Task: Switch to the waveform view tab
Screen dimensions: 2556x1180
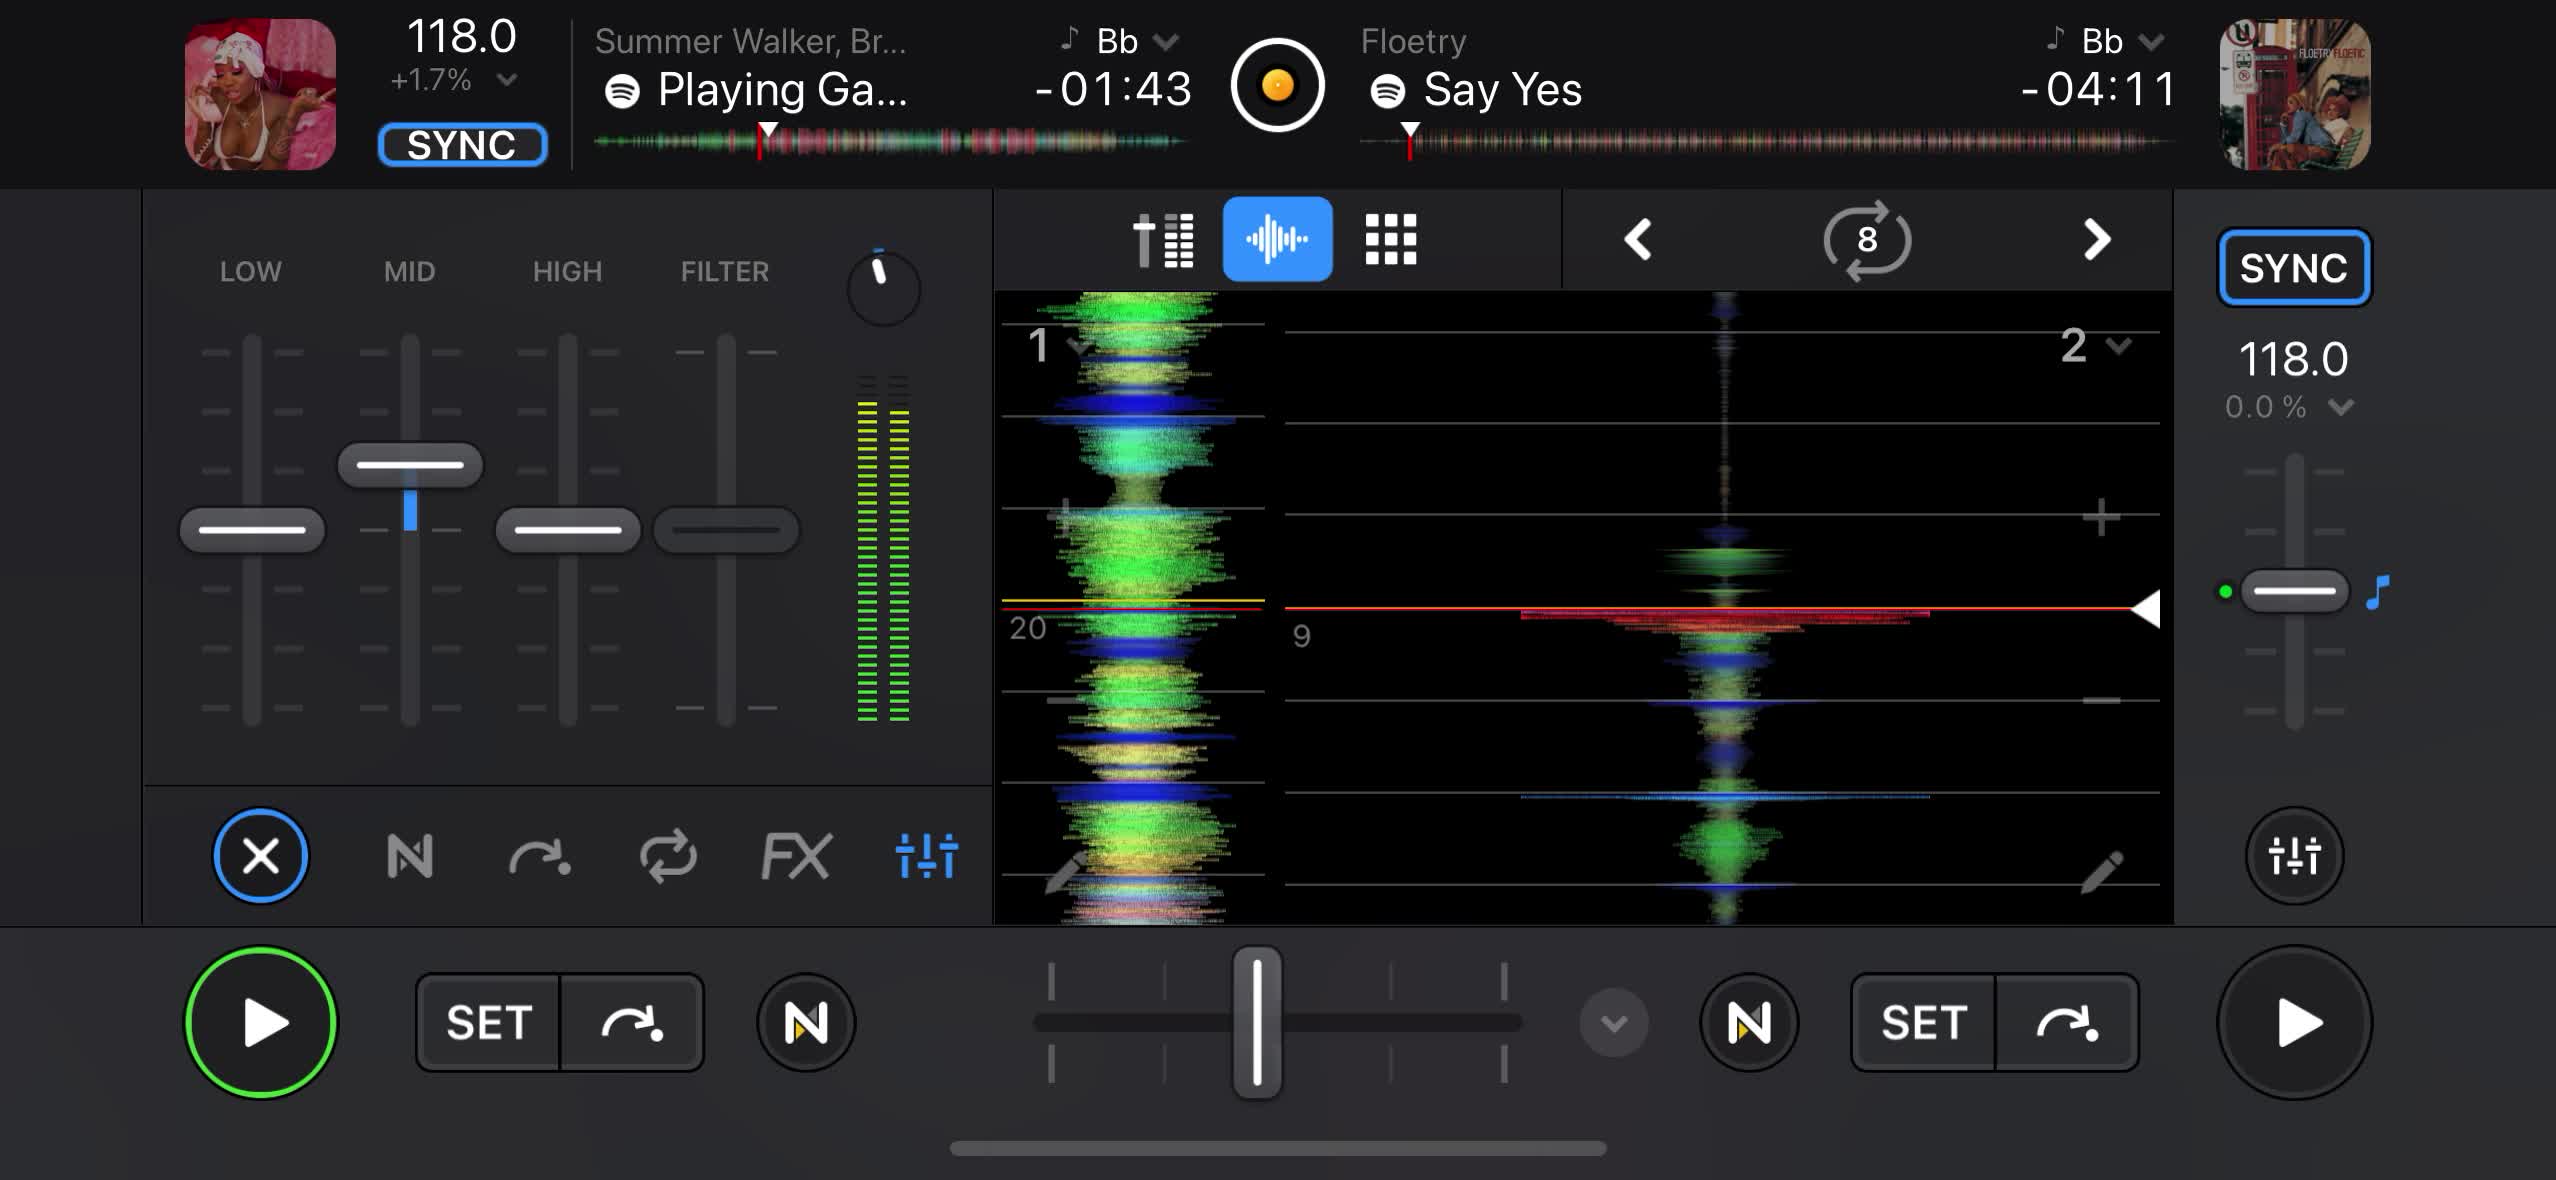Action: [1277, 240]
